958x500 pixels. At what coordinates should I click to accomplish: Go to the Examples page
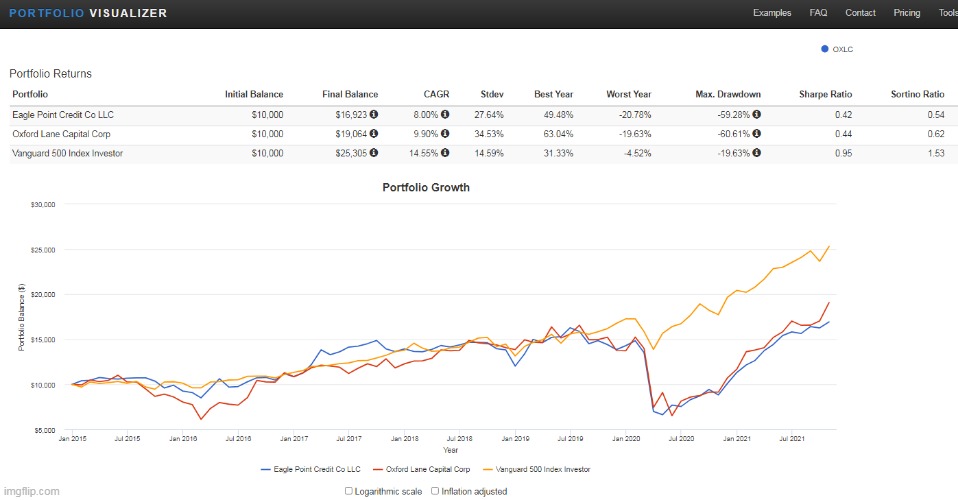pos(771,13)
